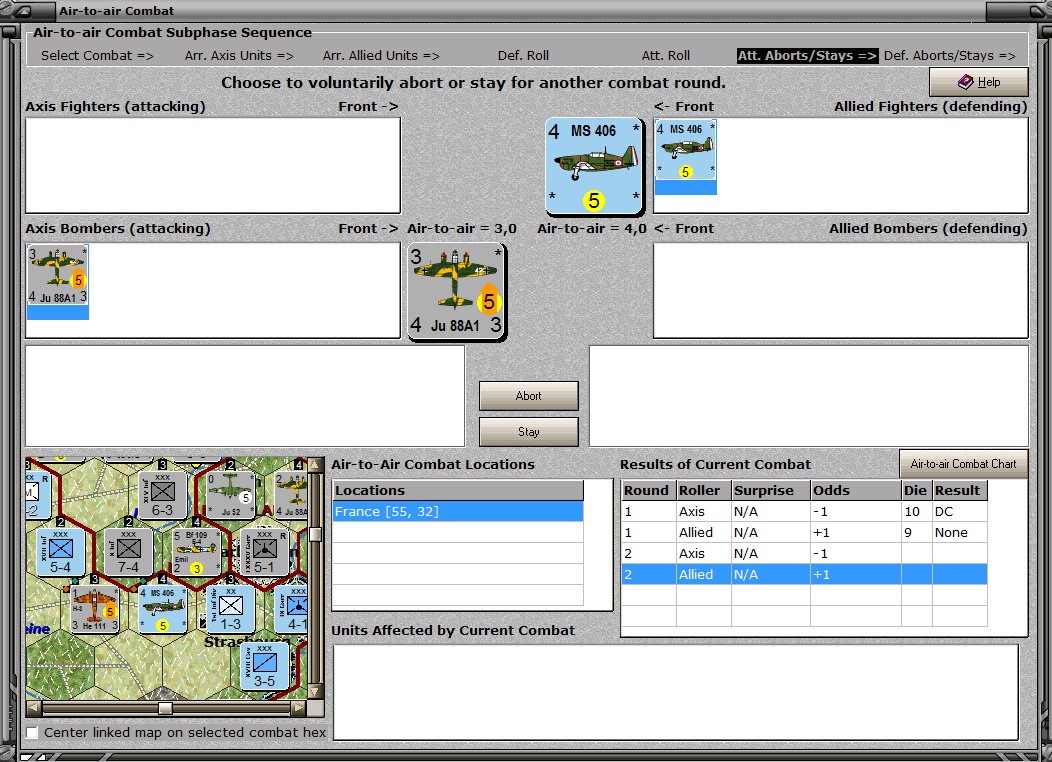This screenshot has height=762, width=1052.
Task: Click map vertical scrollbar down arrow
Action: (315, 691)
